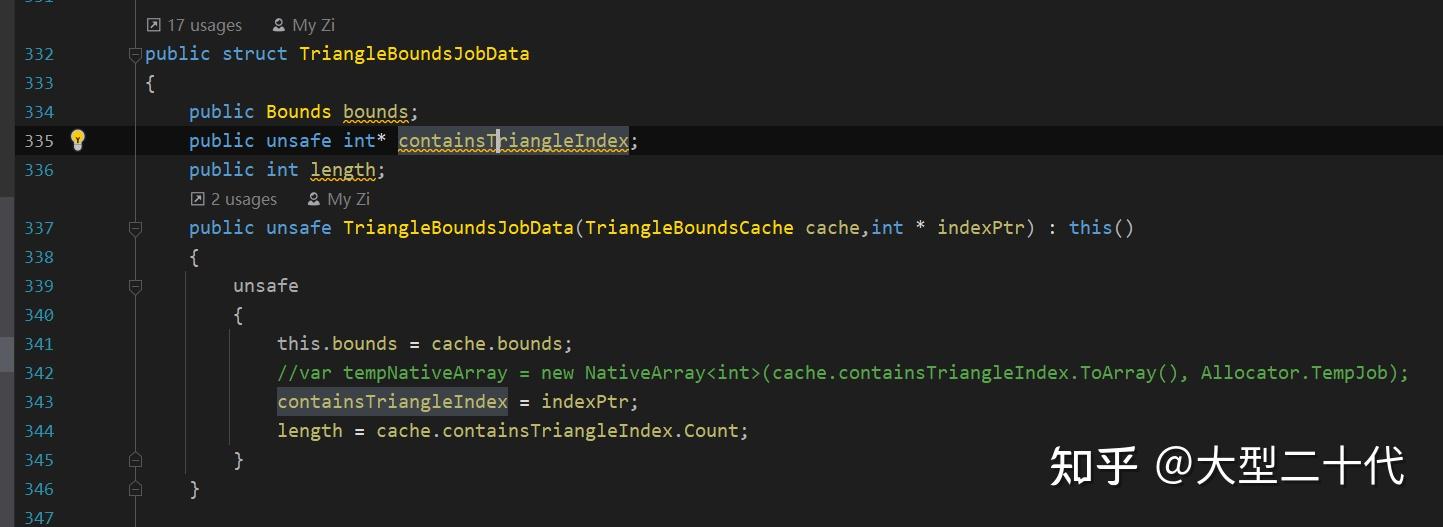Click line number 341 in the gutter
This screenshot has width=1443, height=527.
point(39,344)
